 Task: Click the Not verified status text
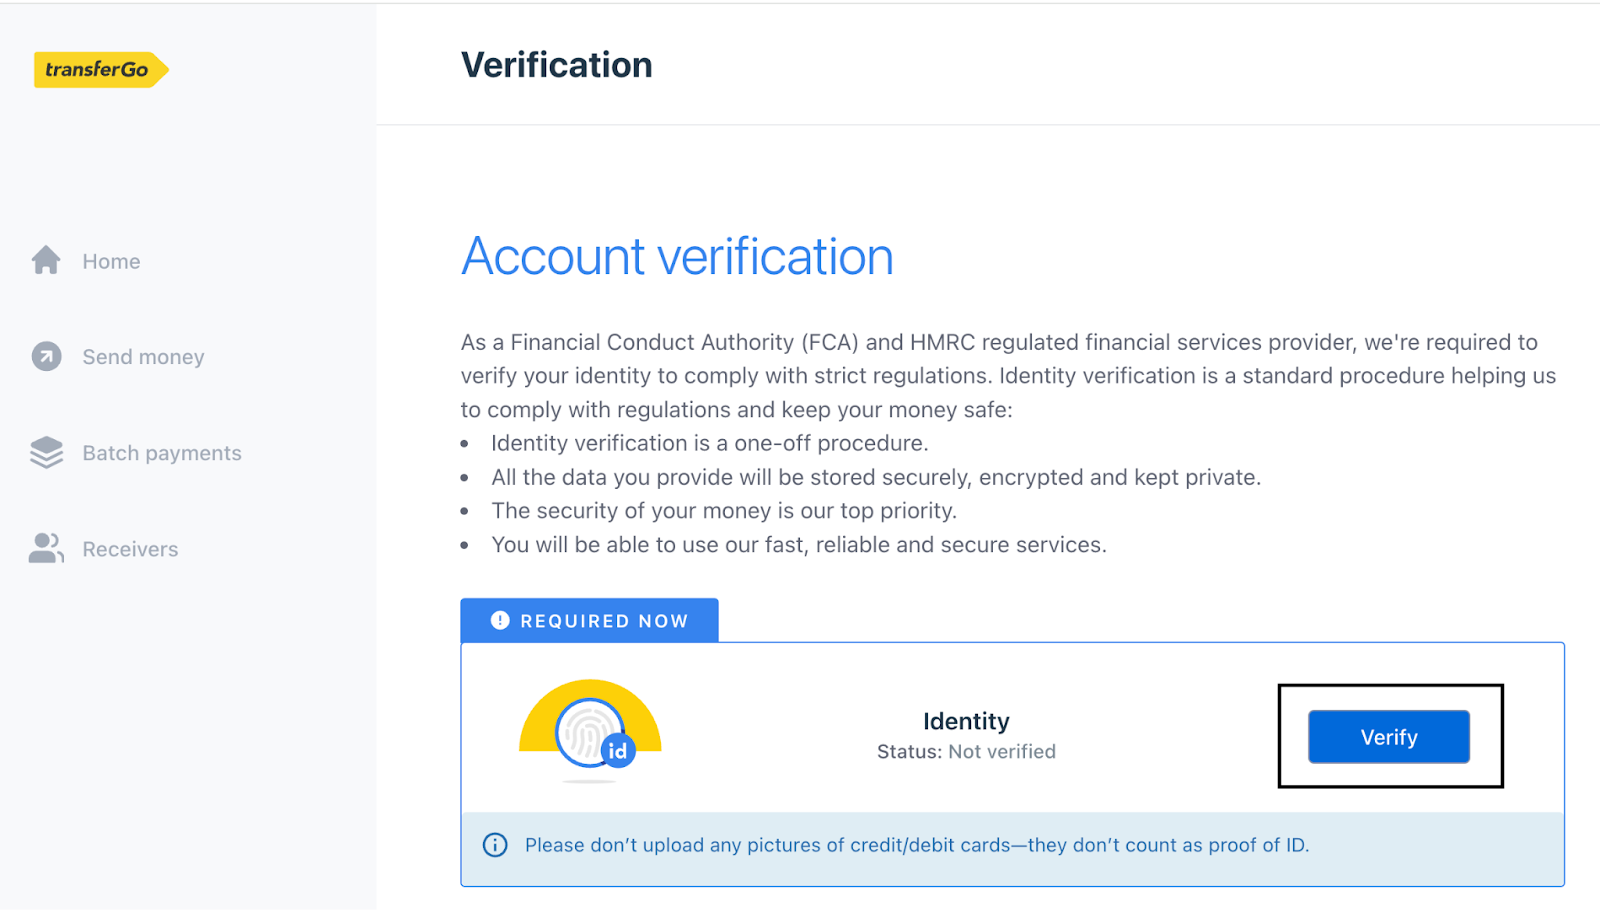point(1002,751)
